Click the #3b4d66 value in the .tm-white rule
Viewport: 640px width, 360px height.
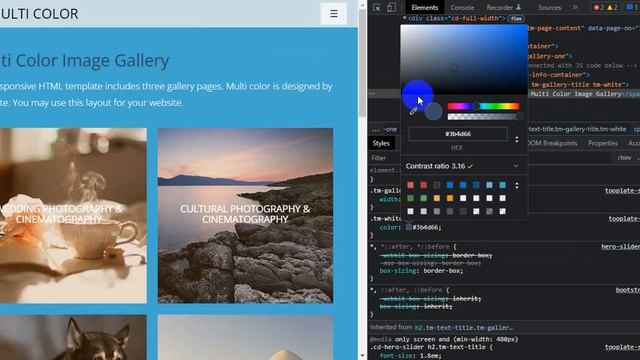click(x=426, y=227)
